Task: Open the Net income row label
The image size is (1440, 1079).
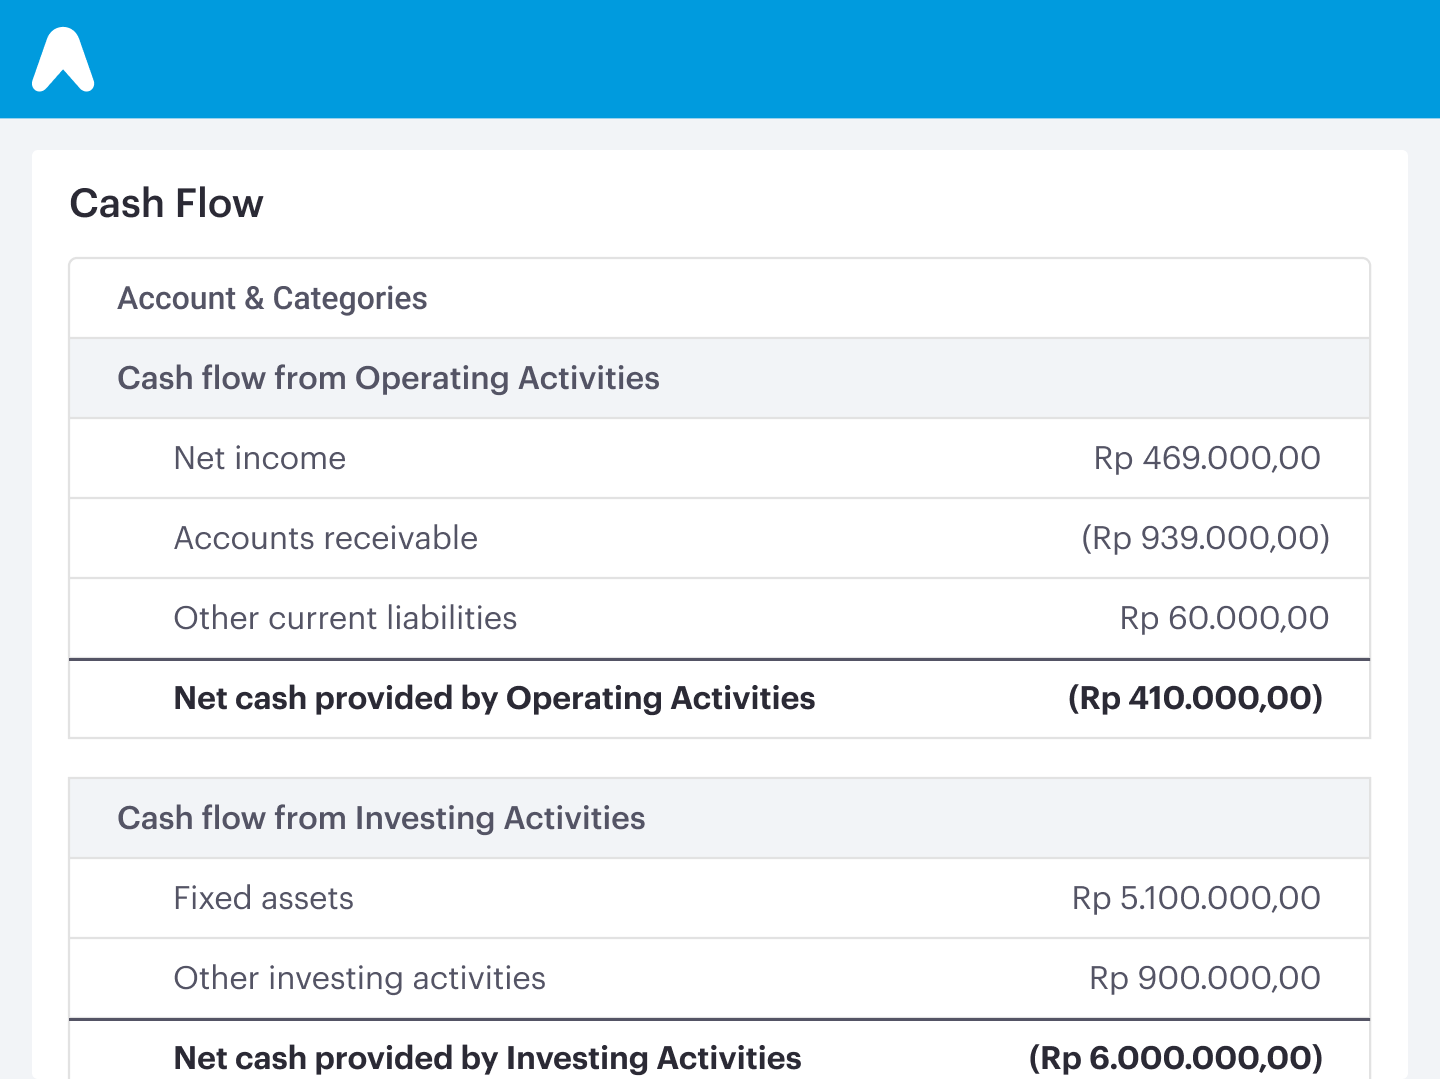Action: click(260, 458)
